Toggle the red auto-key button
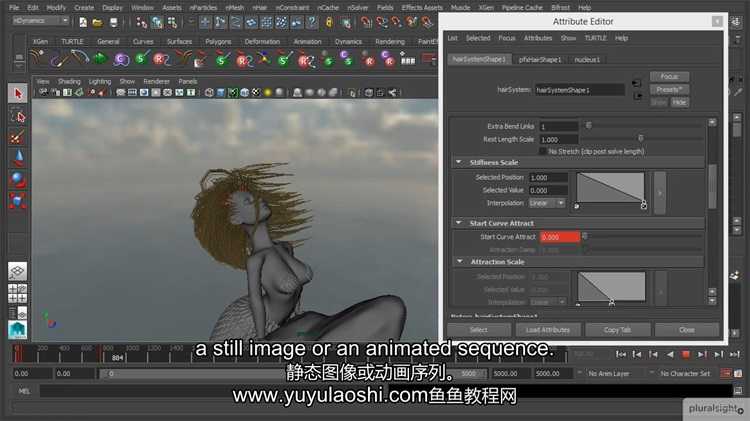 (x=726, y=373)
